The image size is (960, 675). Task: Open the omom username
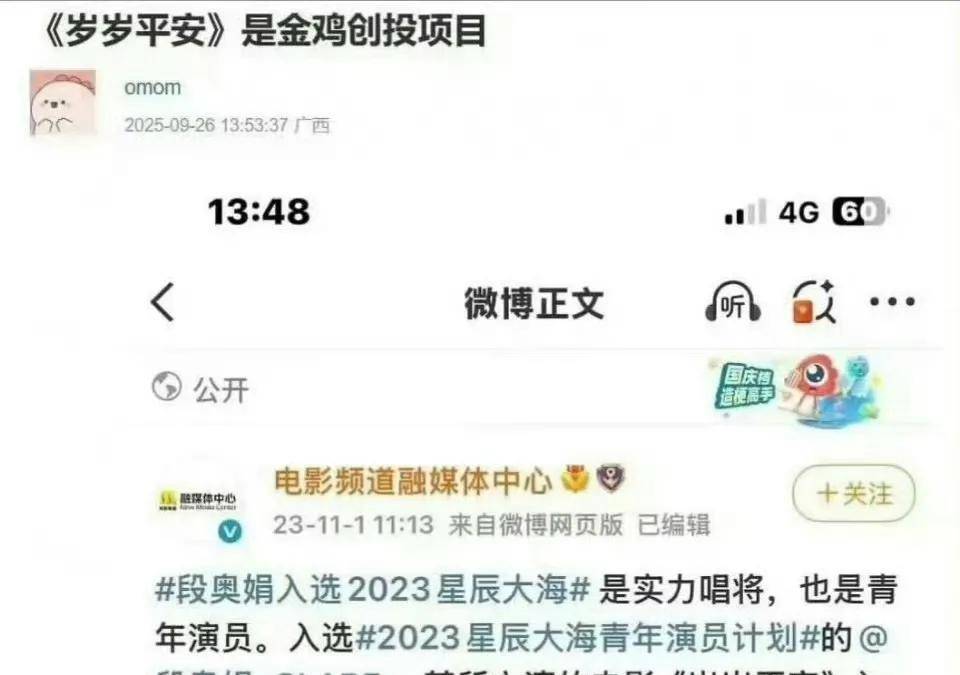coord(152,88)
